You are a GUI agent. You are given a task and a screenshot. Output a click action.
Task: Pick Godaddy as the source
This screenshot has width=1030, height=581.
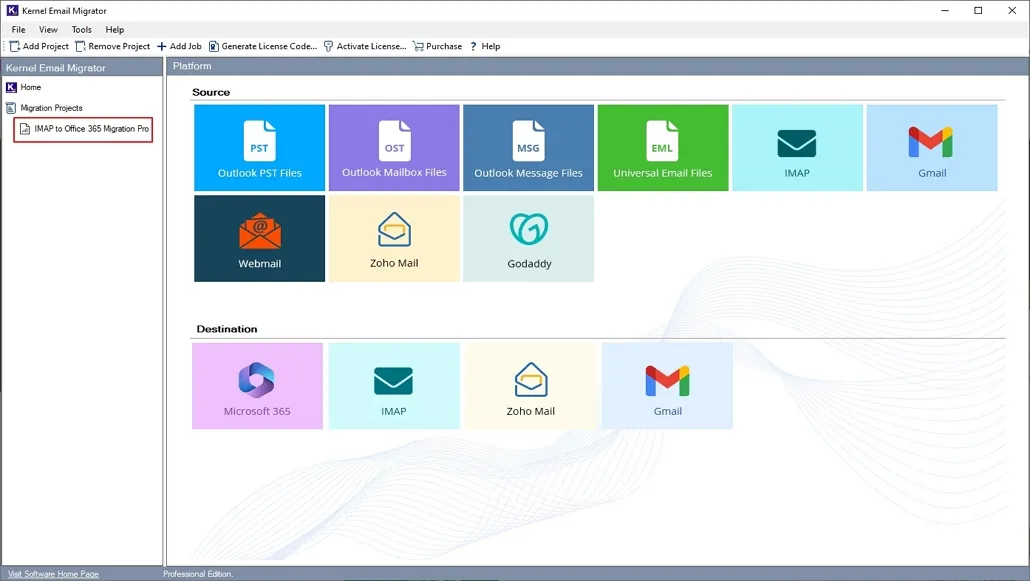click(x=528, y=238)
